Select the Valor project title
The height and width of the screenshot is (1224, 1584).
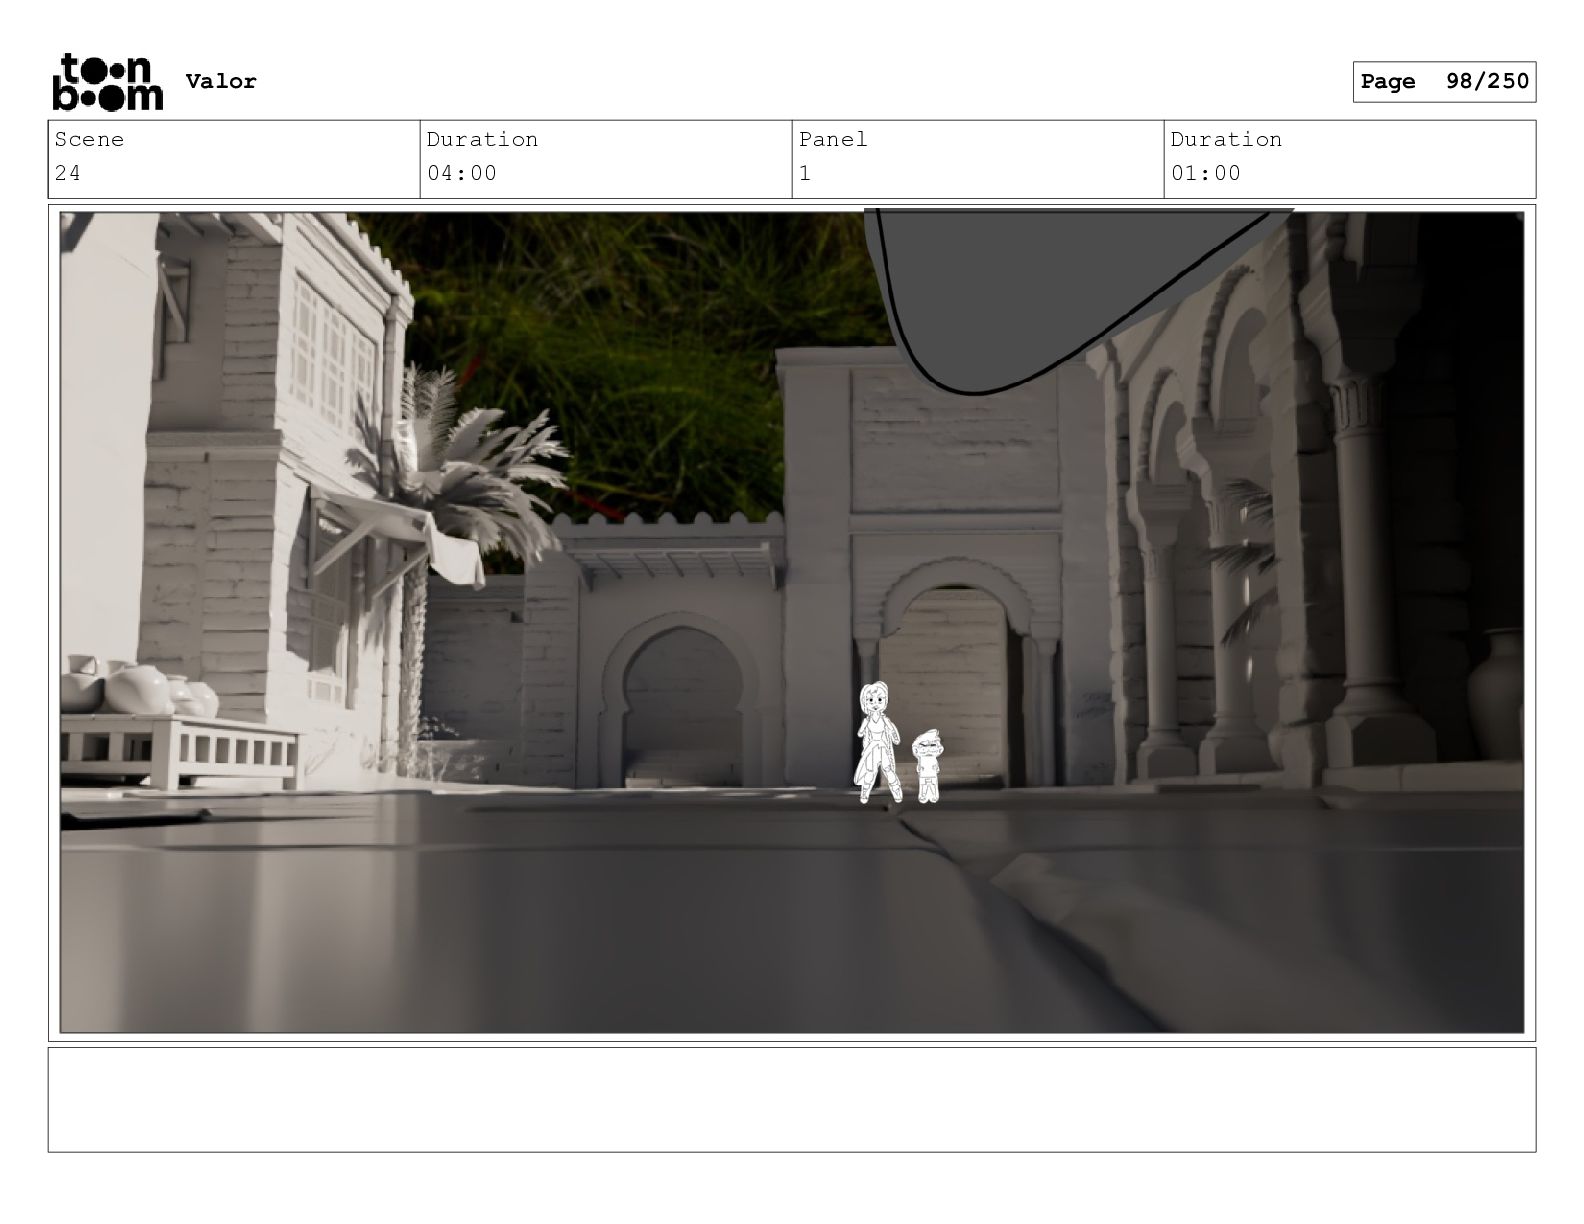pos(221,82)
